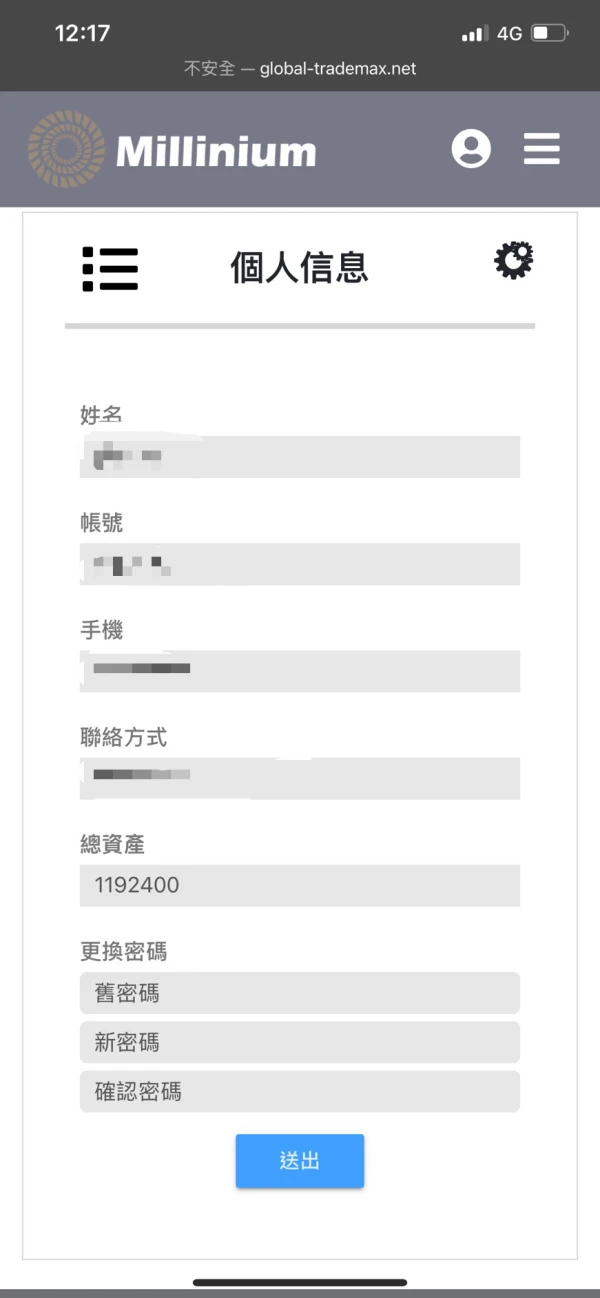Focus the 新密碼 input field
Image resolution: width=600 pixels, height=1298 pixels.
[x=299, y=1042]
